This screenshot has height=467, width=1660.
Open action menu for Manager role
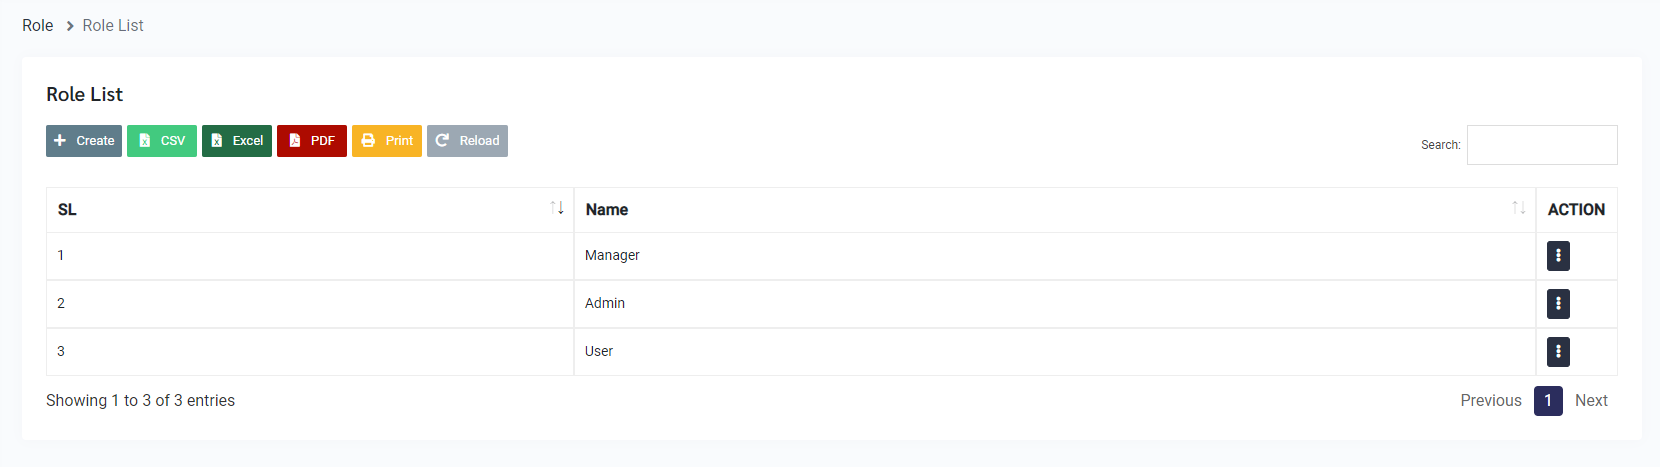(x=1558, y=256)
